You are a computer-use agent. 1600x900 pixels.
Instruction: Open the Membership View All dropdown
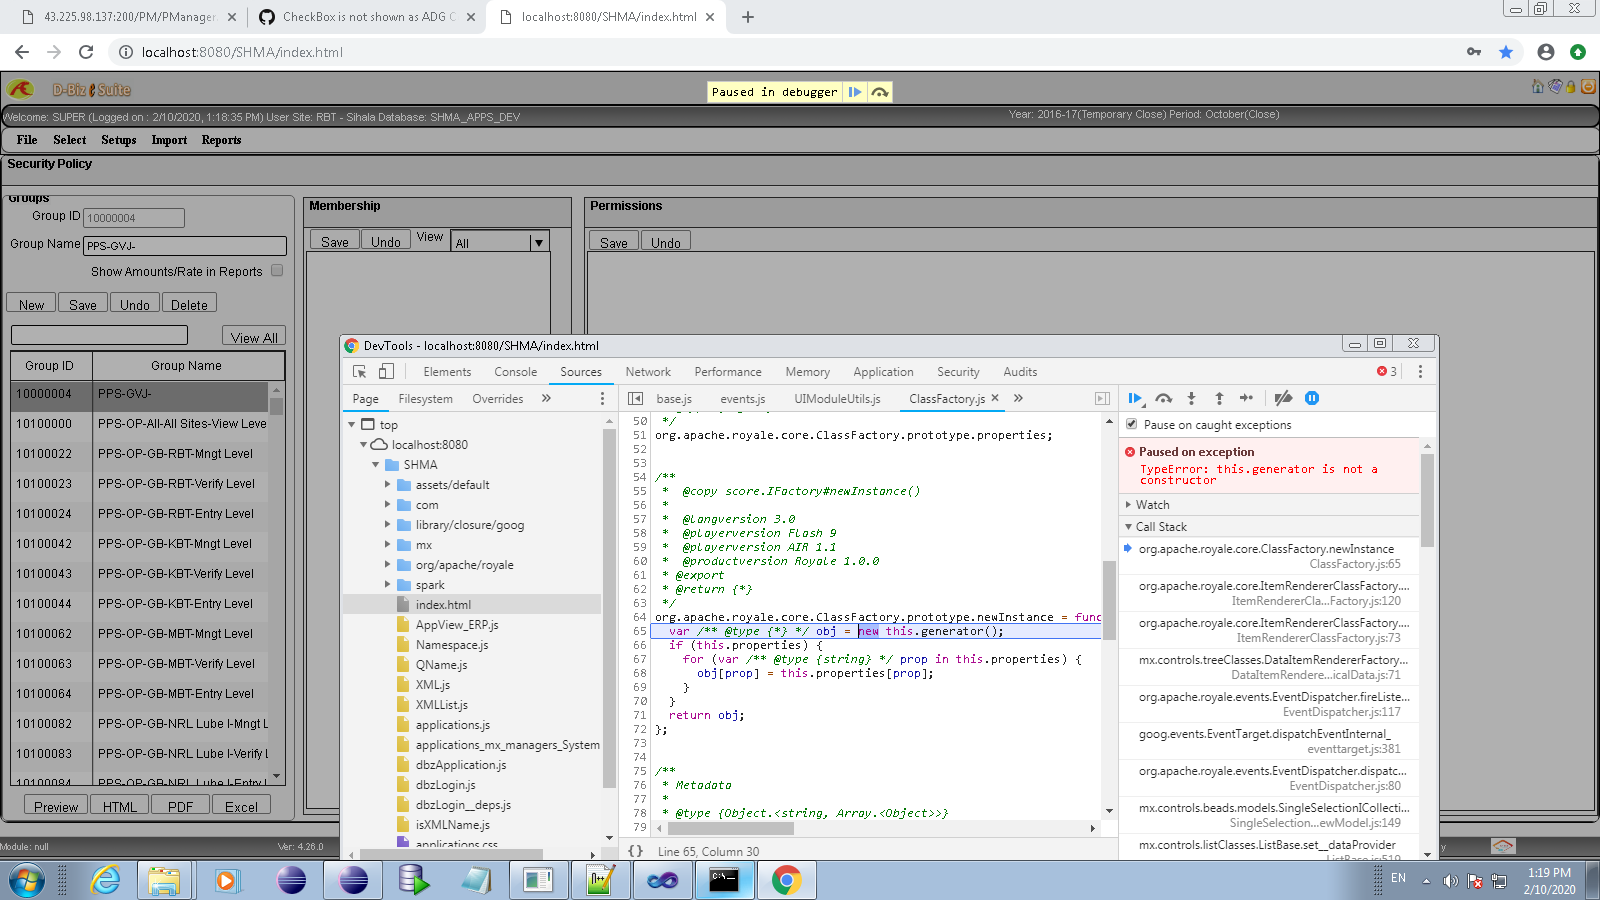click(x=538, y=241)
